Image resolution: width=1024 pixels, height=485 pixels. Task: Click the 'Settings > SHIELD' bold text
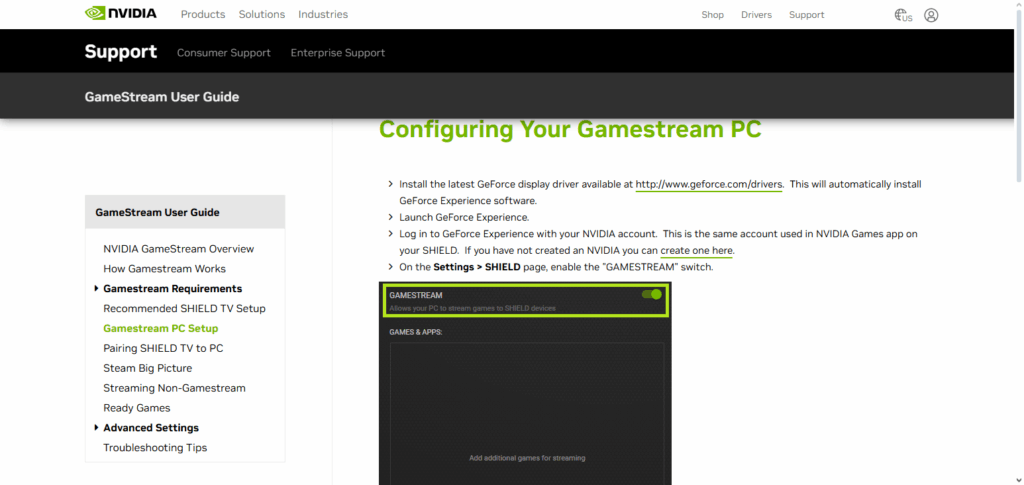[x=477, y=267]
